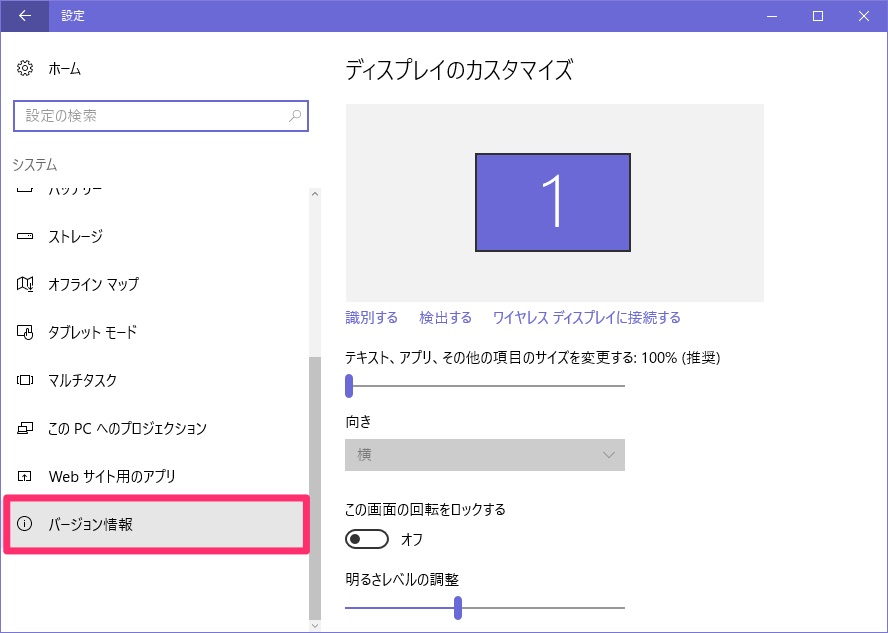Click the search magnifier icon
Image resolution: width=888 pixels, height=633 pixels.
pyautogui.click(x=294, y=116)
